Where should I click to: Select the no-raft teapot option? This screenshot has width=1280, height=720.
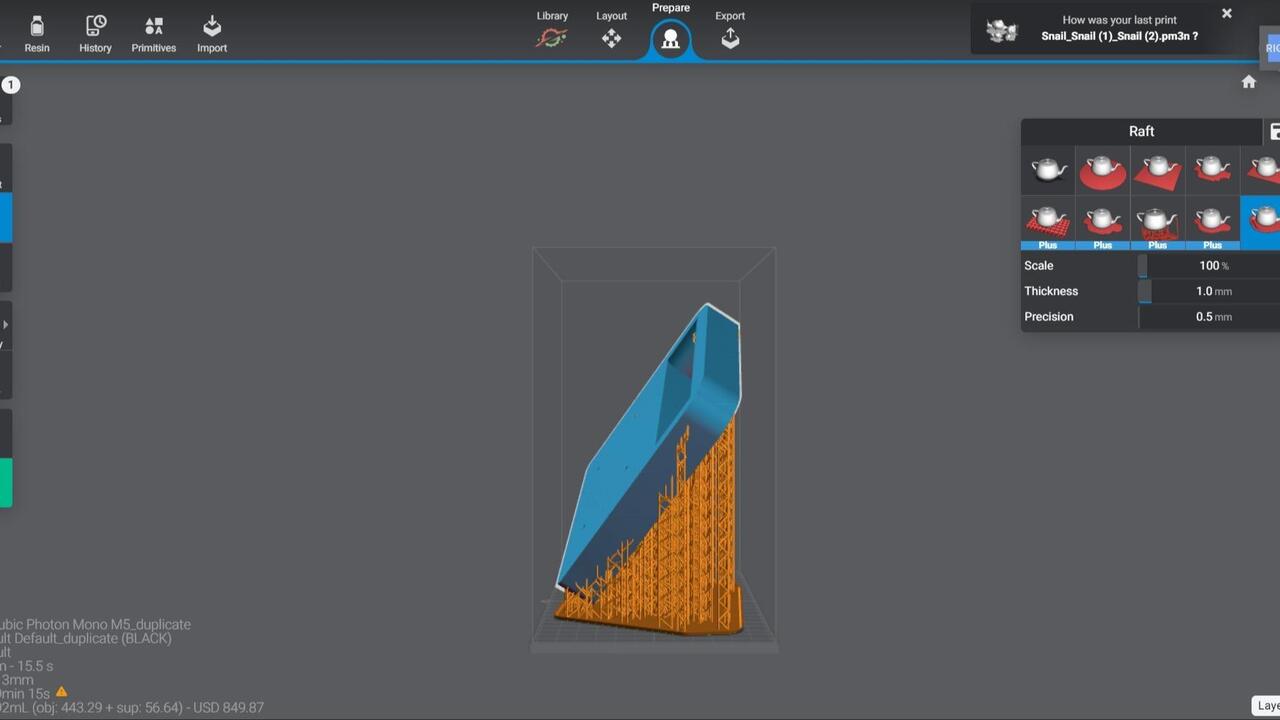[1047, 169]
